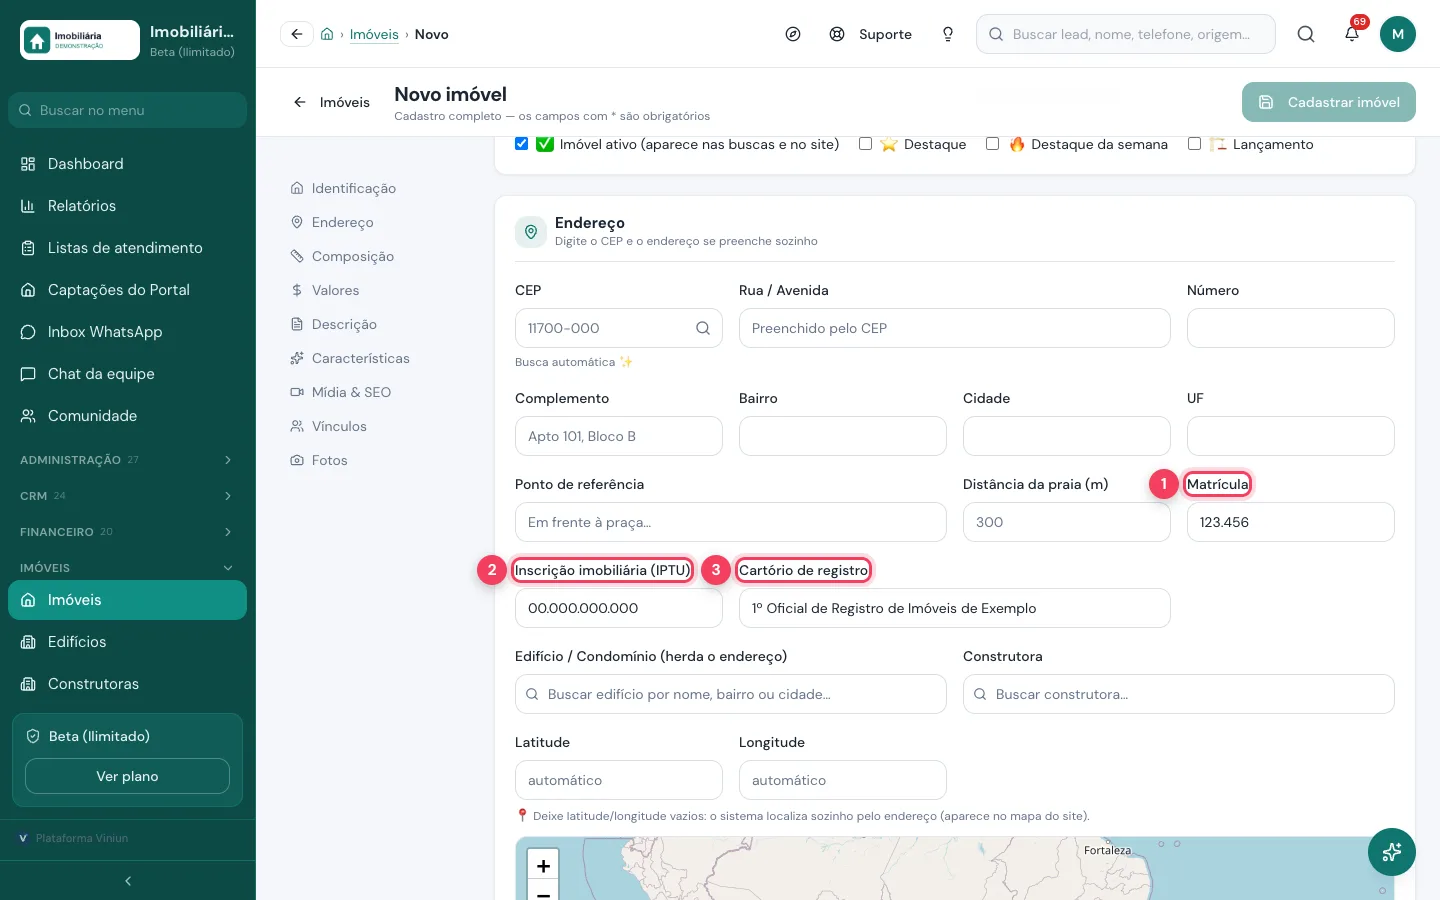Focus the Buscar no menu search
The width and height of the screenshot is (1440, 900).
click(x=128, y=110)
